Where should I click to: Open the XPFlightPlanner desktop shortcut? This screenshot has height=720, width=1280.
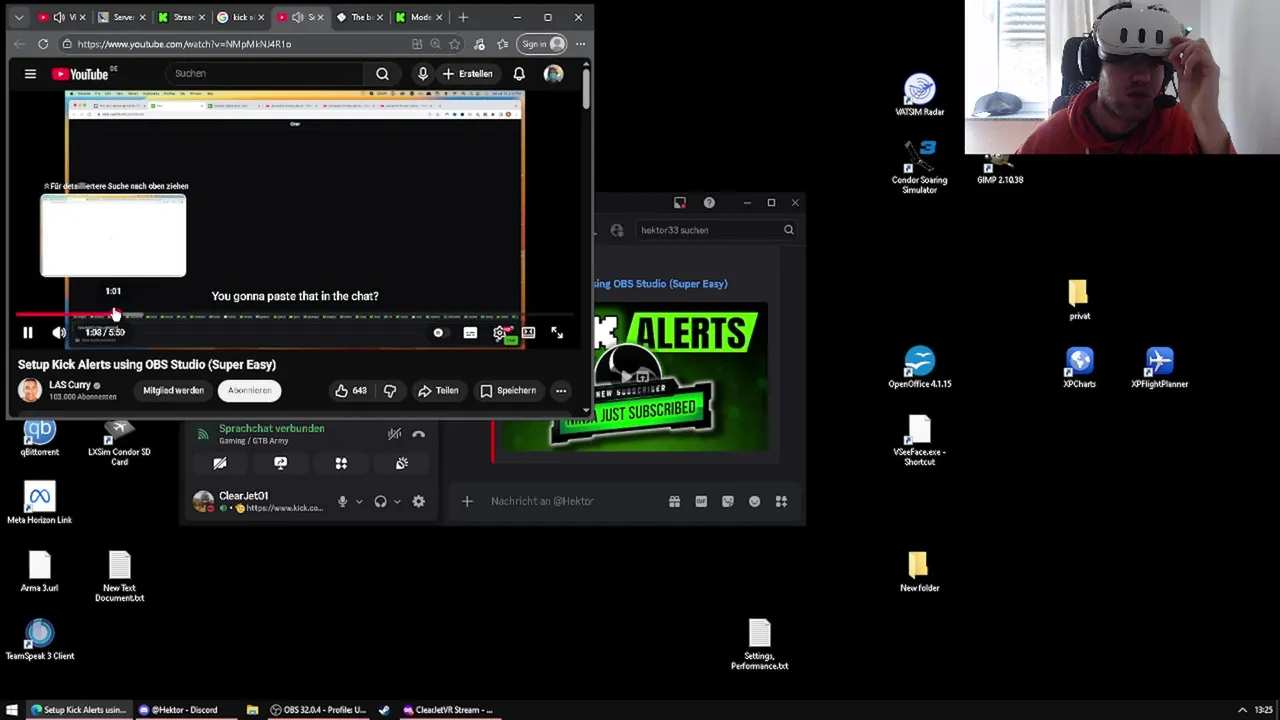point(1160,367)
